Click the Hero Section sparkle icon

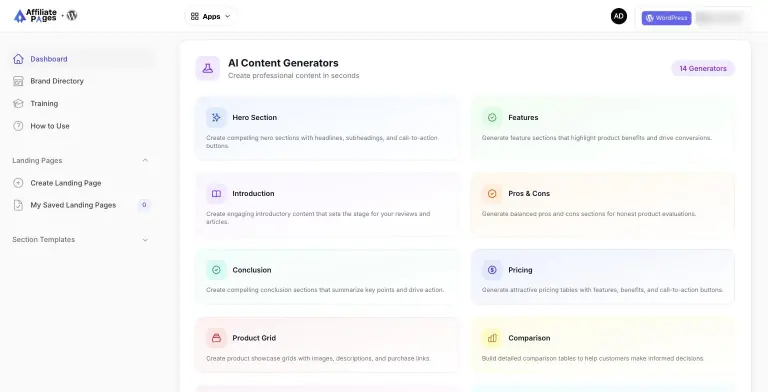click(216, 118)
